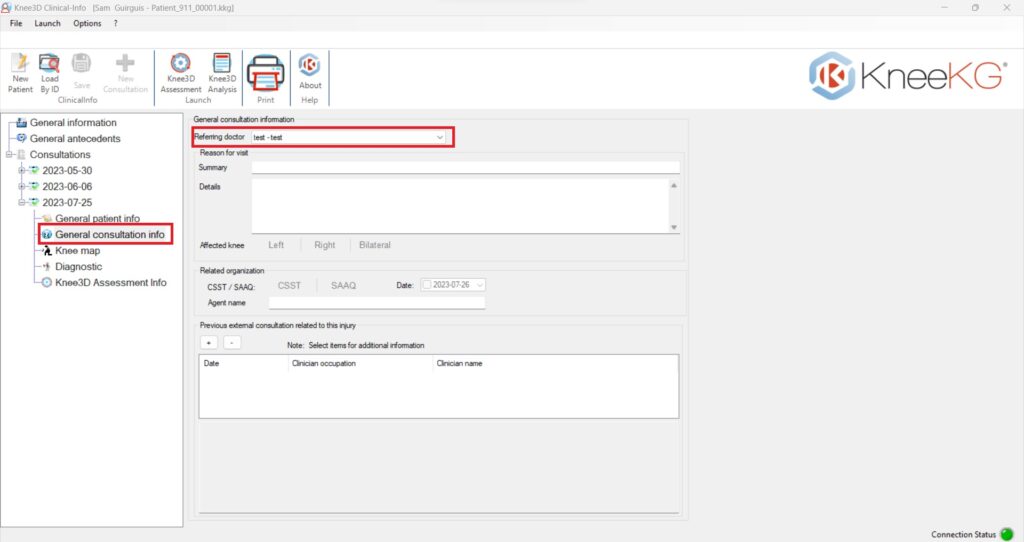Click the Details scrollbar up arrow
Image resolution: width=1024 pixels, height=542 pixels.
pos(674,185)
